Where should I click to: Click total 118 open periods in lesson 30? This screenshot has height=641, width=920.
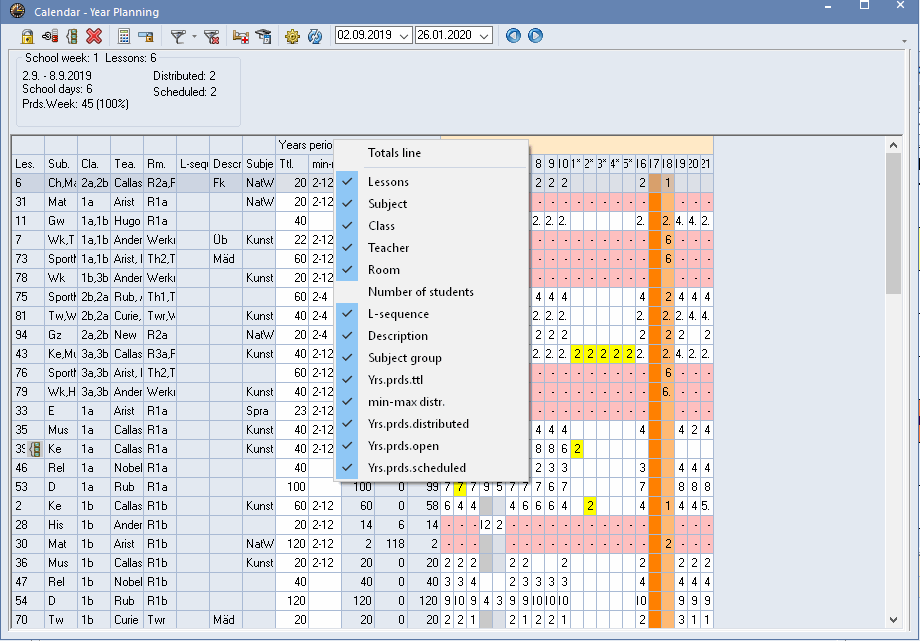(391, 544)
